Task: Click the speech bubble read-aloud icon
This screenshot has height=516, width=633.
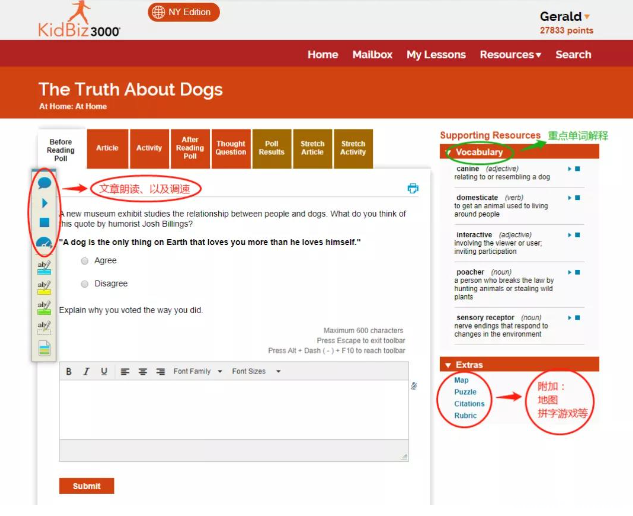Action: [44, 183]
